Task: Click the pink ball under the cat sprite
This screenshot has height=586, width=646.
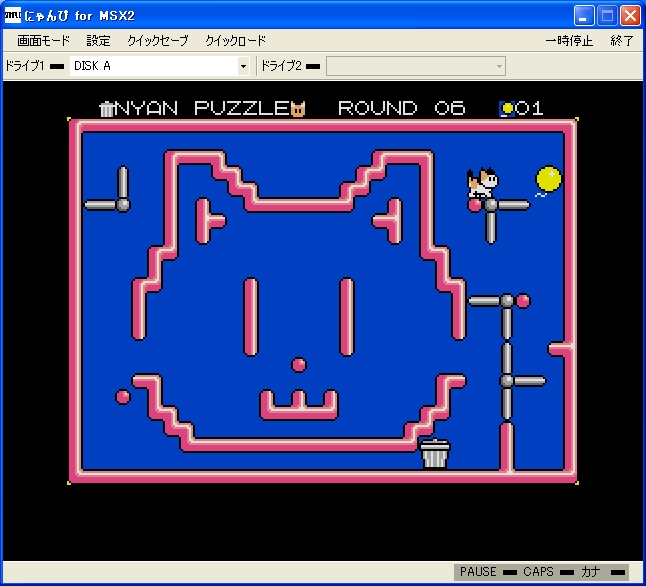Action: click(475, 205)
